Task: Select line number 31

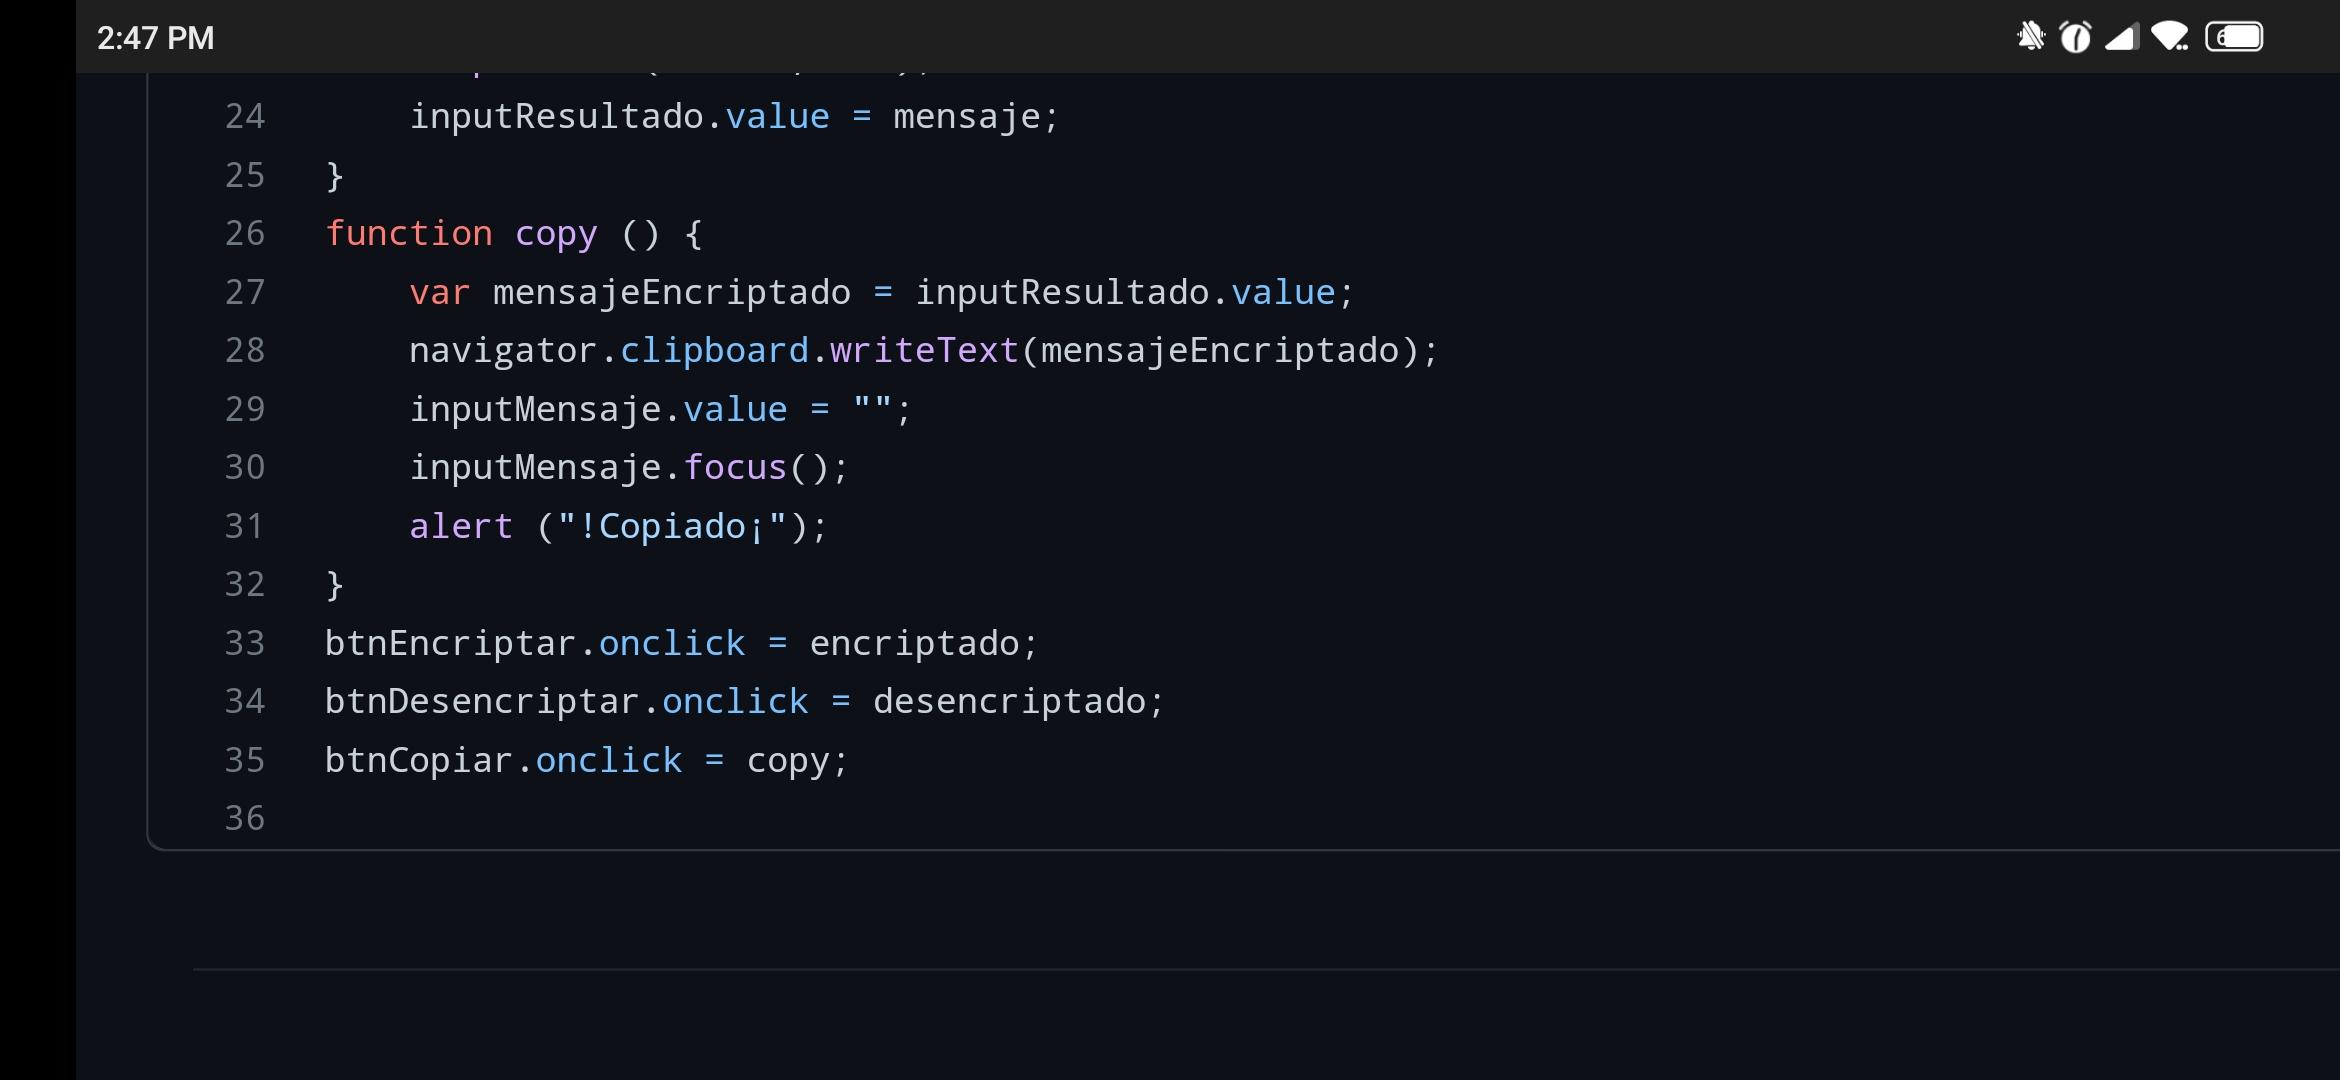Action: pyautogui.click(x=245, y=526)
